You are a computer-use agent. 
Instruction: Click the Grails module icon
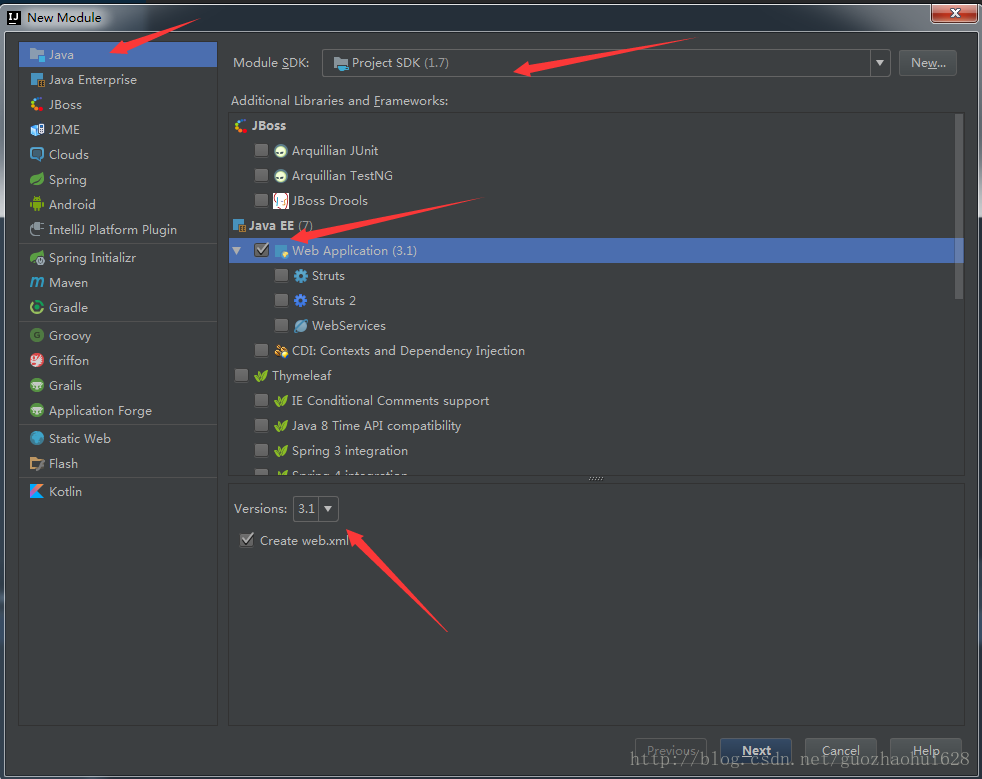click(37, 385)
